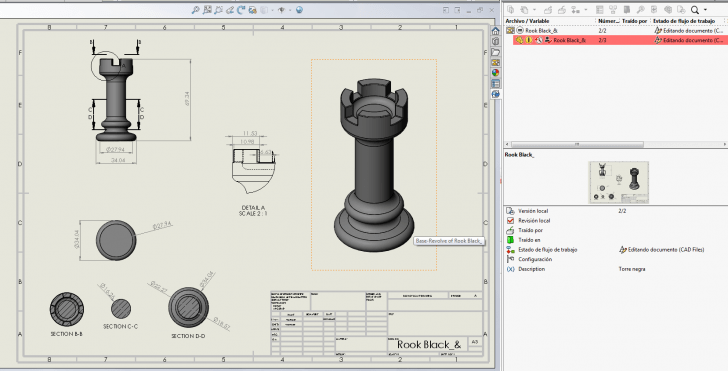Screen dimensions: 728x371
Task: Select the SOLIDWORKS PDM task pane tab
Action: click(x=495, y=94)
